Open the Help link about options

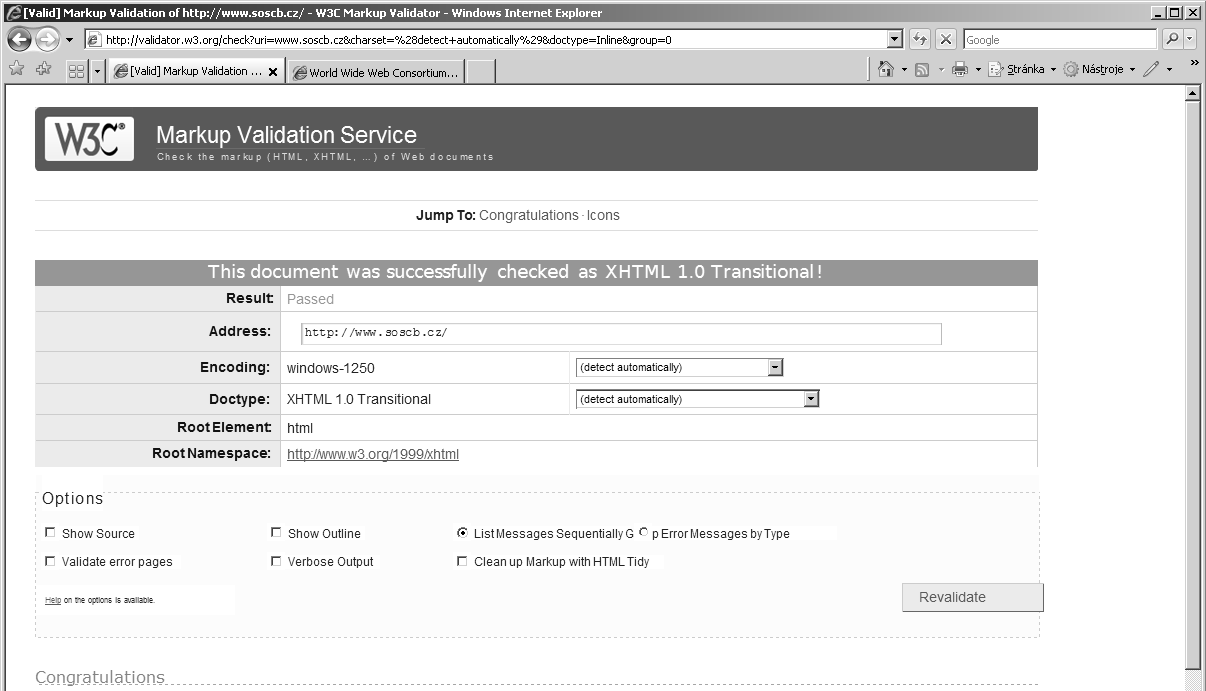tap(53, 600)
